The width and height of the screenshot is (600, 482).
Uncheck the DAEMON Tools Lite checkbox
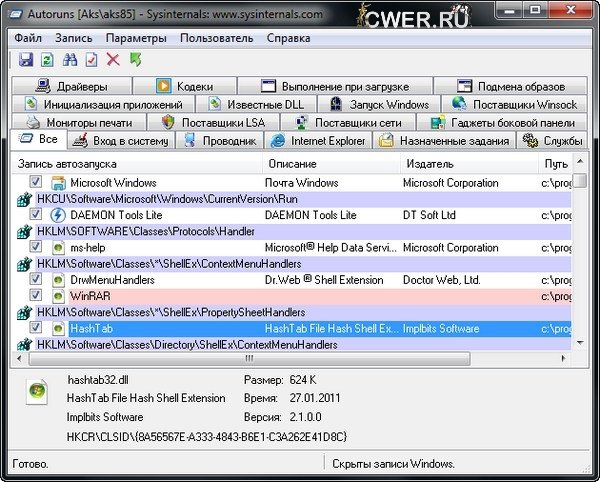[x=36, y=215]
